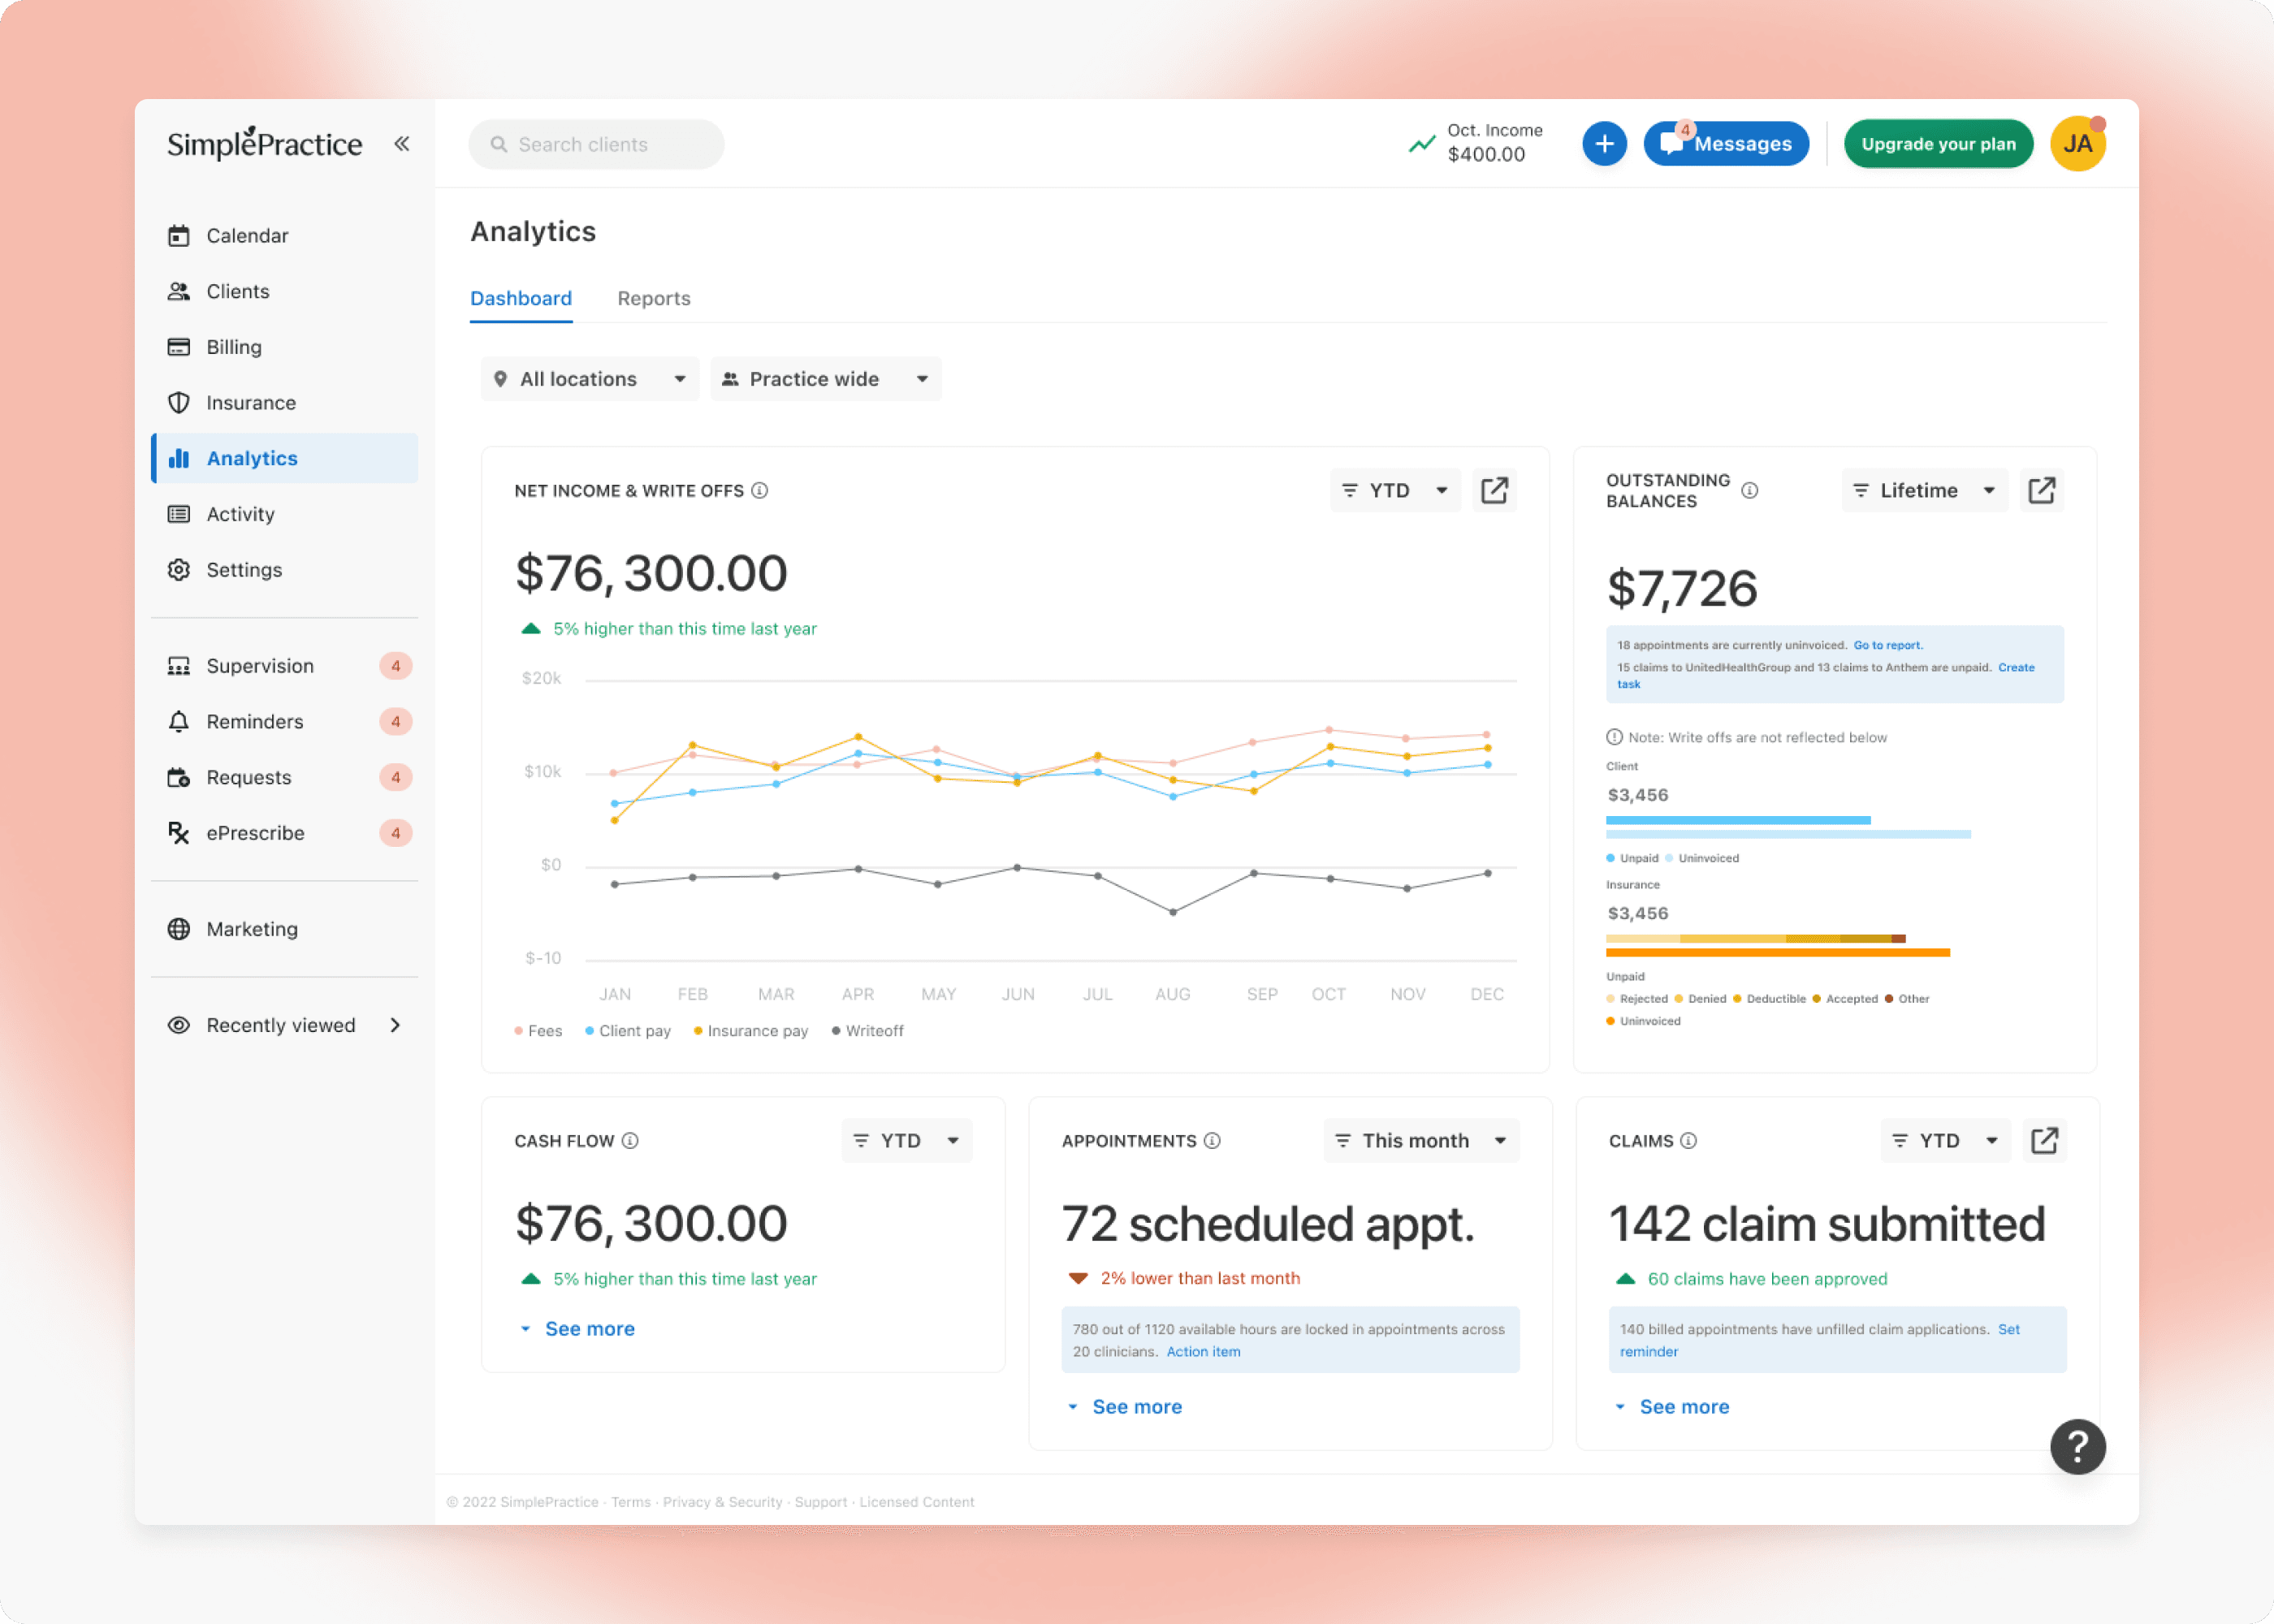Click the Cash Flow info icon
The width and height of the screenshot is (2274, 1624).
coord(630,1141)
